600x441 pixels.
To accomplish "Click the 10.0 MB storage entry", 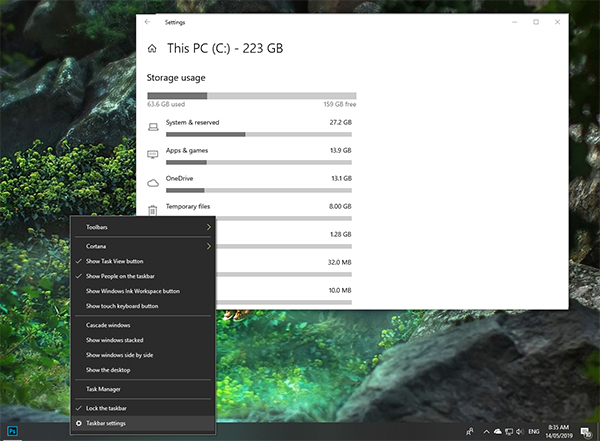I will coord(284,296).
